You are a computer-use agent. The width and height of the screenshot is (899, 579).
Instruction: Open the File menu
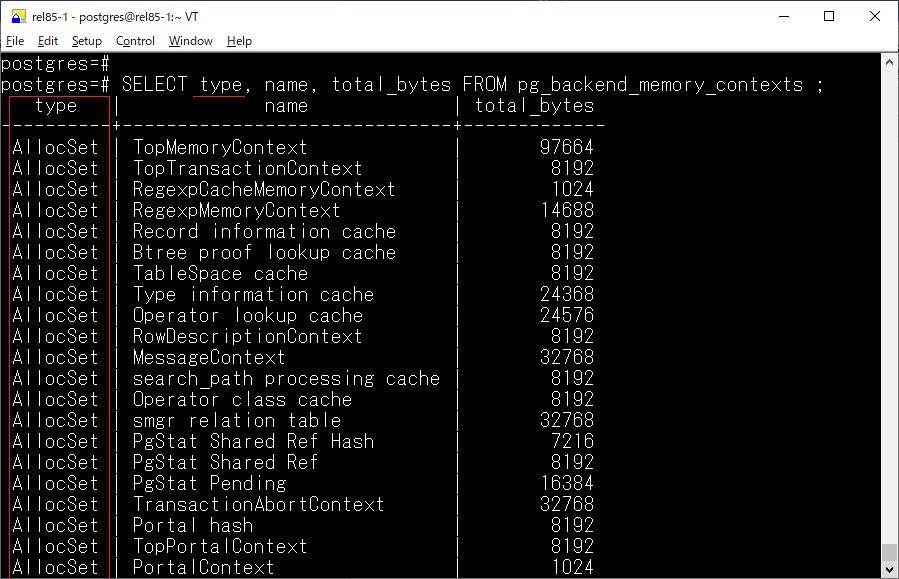pos(15,41)
